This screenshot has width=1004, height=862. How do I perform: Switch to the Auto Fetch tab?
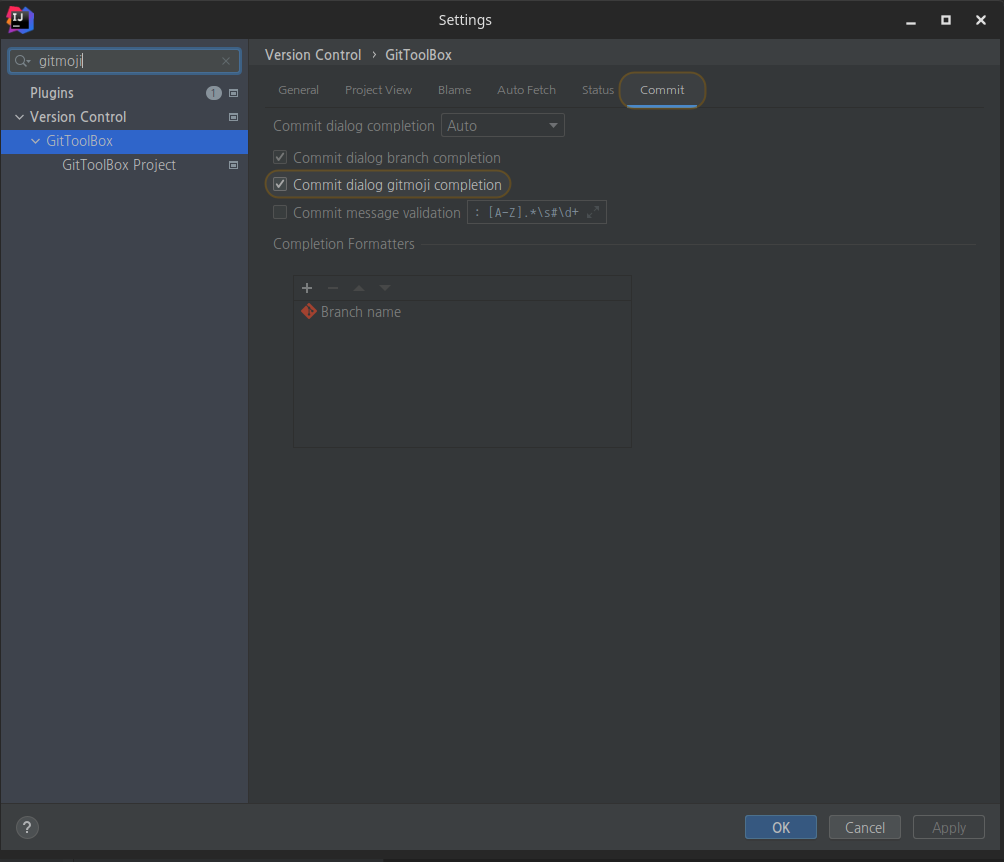tap(526, 90)
